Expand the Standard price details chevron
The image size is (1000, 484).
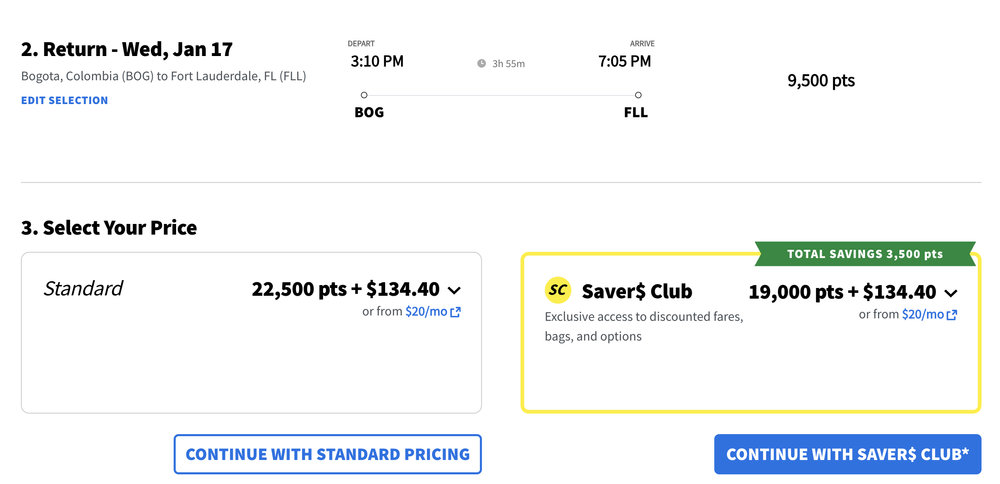click(454, 290)
